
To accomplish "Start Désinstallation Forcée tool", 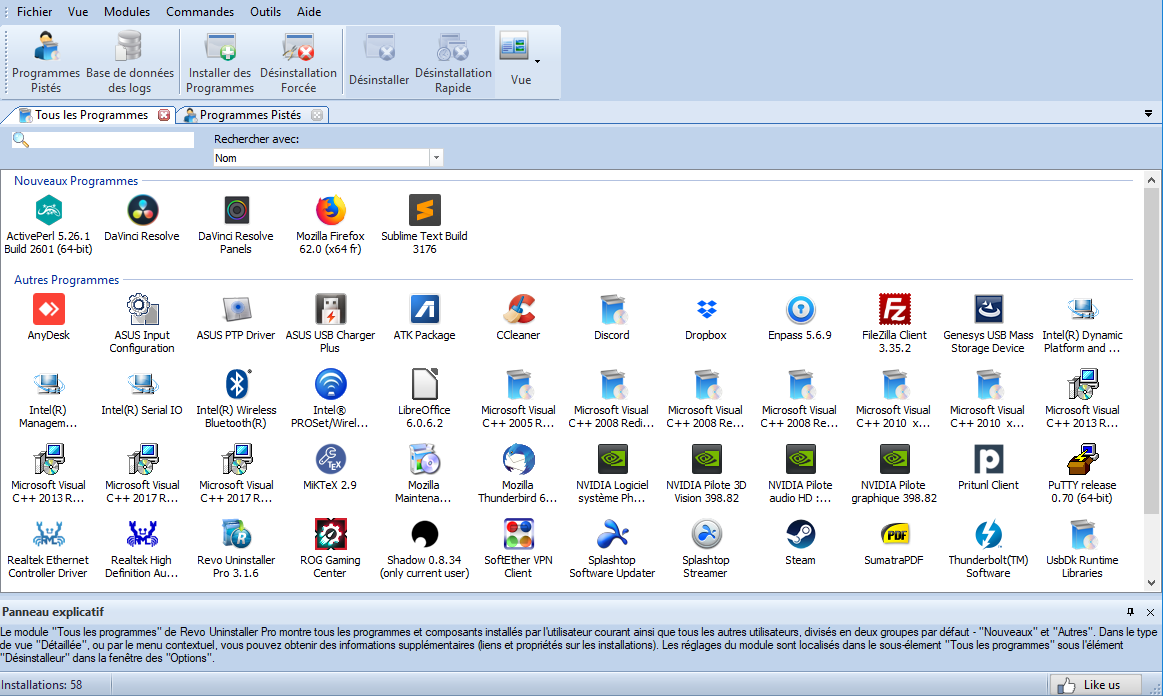I will pyautogui.click(x=298, y=62).
